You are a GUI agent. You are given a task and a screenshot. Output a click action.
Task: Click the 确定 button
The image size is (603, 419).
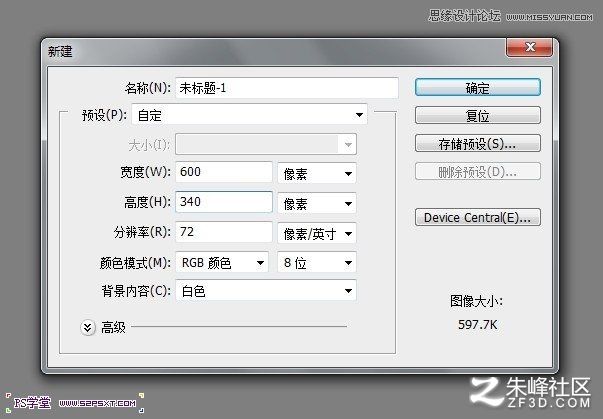coord(478,88)
